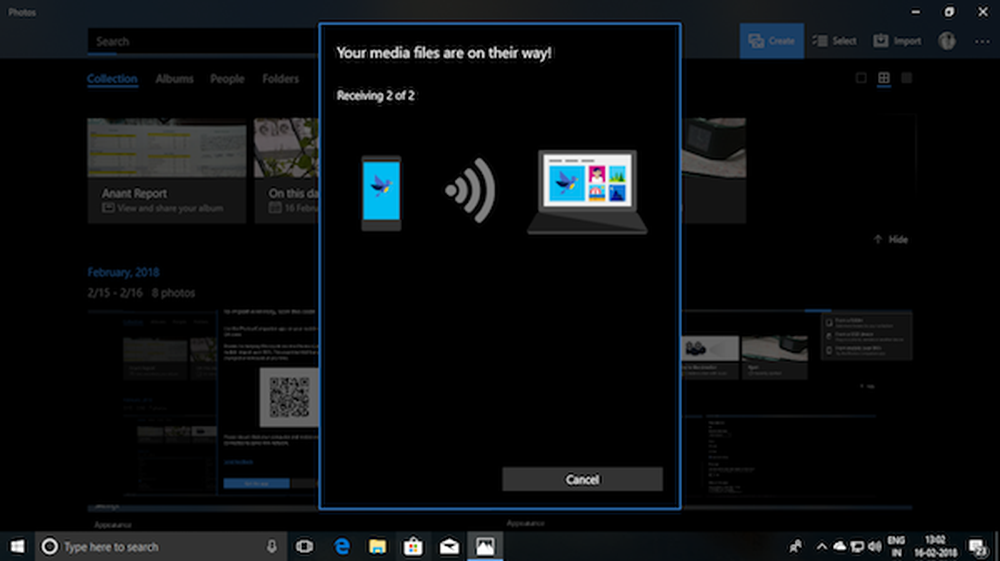Activate the taskbar microphone icon
The height and width of the screenshot is (561, 1000).
point(272,546)
